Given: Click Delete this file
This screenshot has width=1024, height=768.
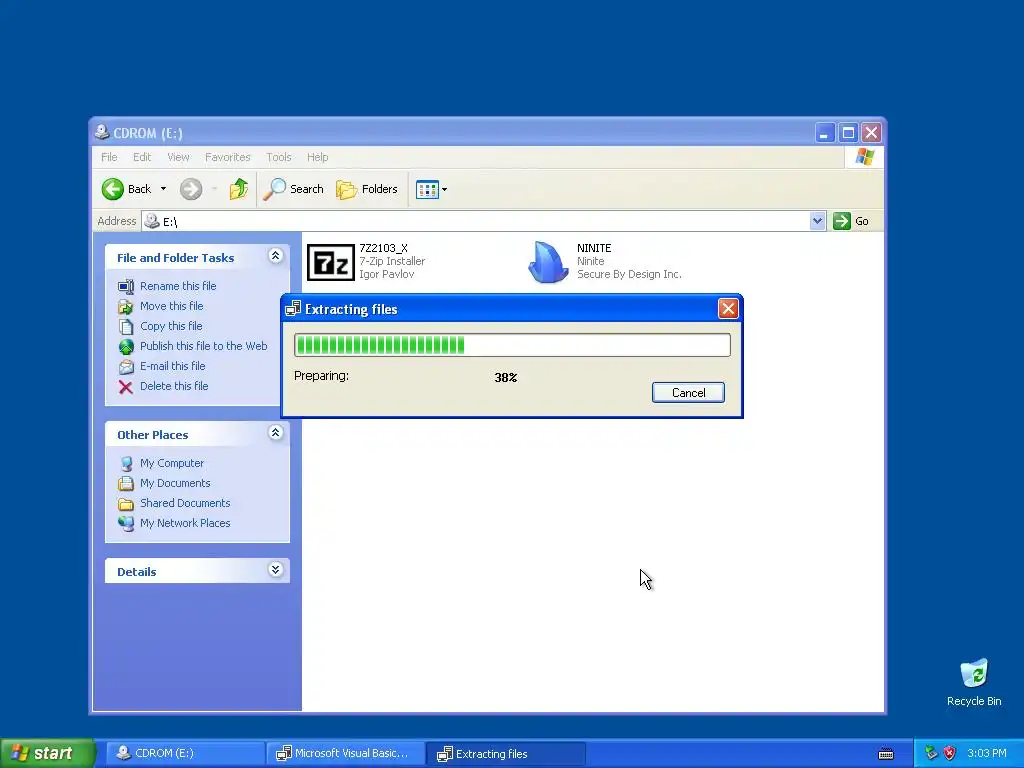Looking at the screenshot, I should click(x=174, y=386).
